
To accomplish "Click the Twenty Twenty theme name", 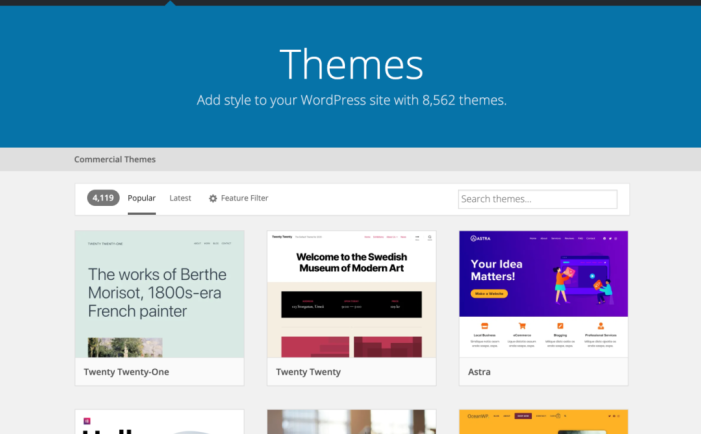I will (x=308, y=372).
